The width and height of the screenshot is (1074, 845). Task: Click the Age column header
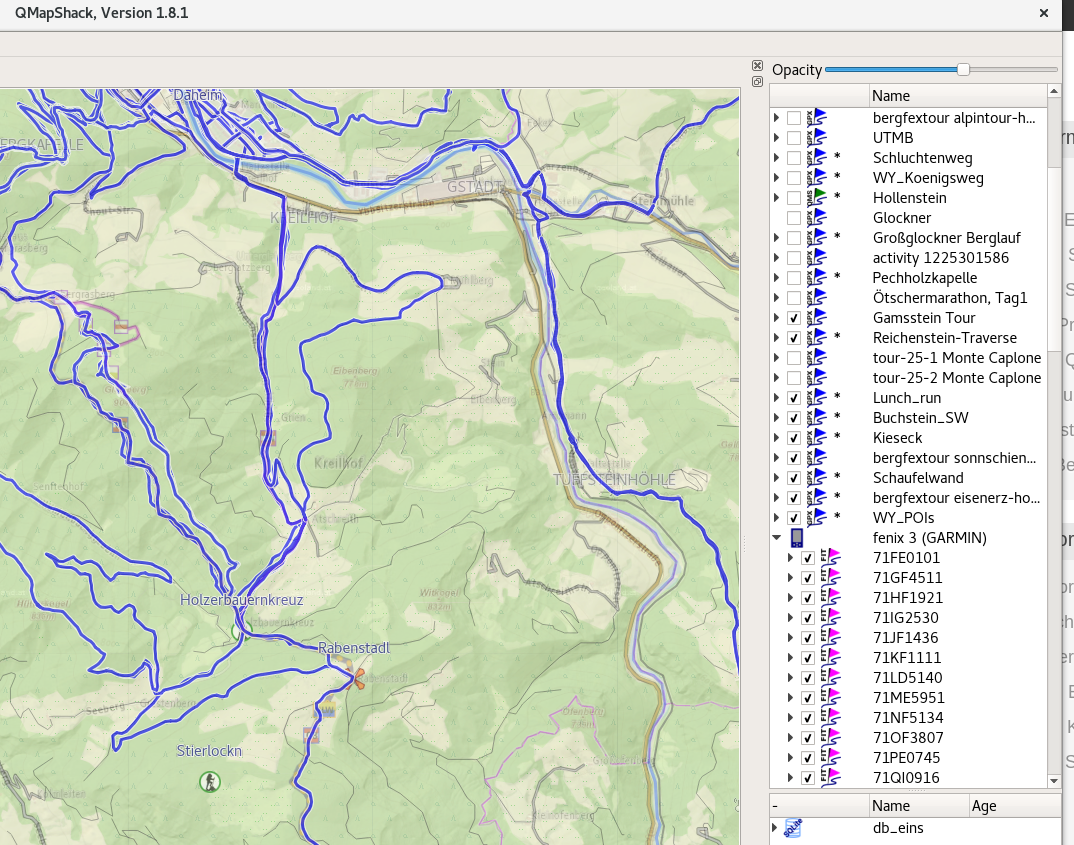(1014, 806)
